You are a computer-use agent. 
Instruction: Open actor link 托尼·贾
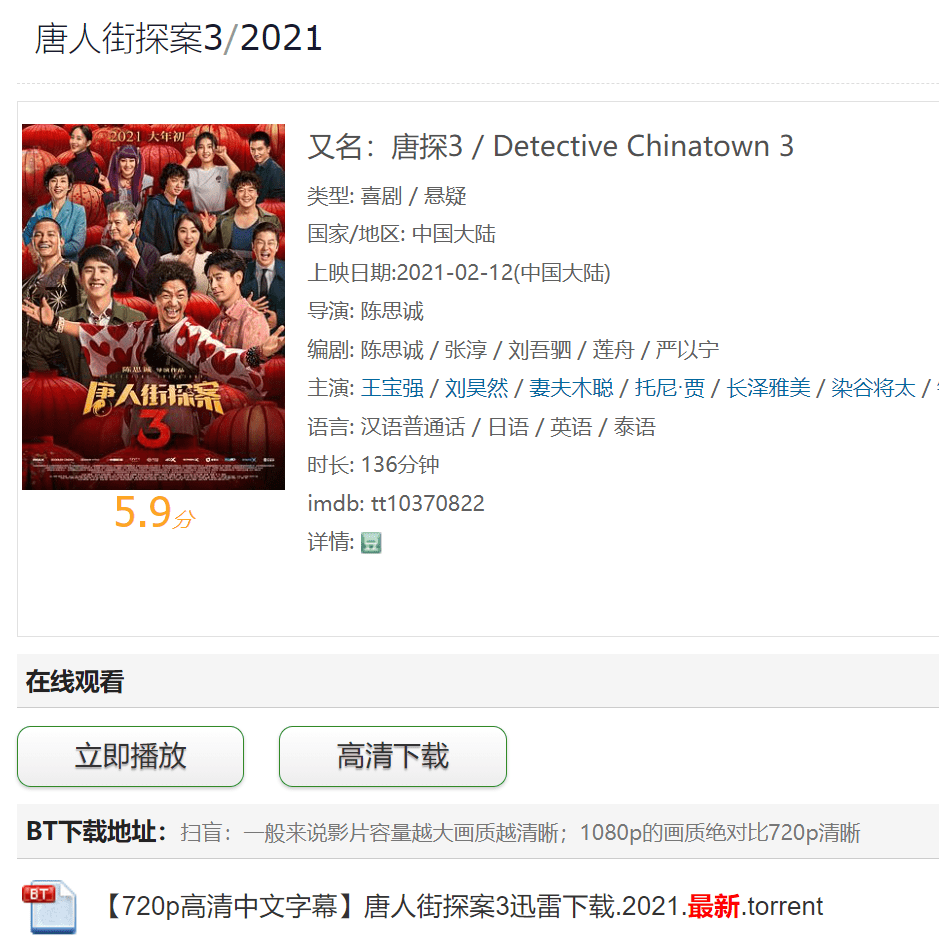[670, 388]
